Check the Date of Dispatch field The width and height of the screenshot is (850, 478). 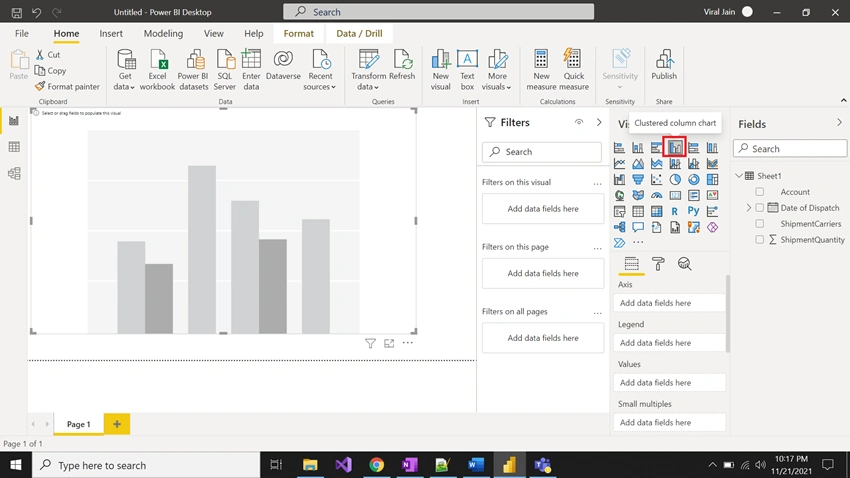759,208
